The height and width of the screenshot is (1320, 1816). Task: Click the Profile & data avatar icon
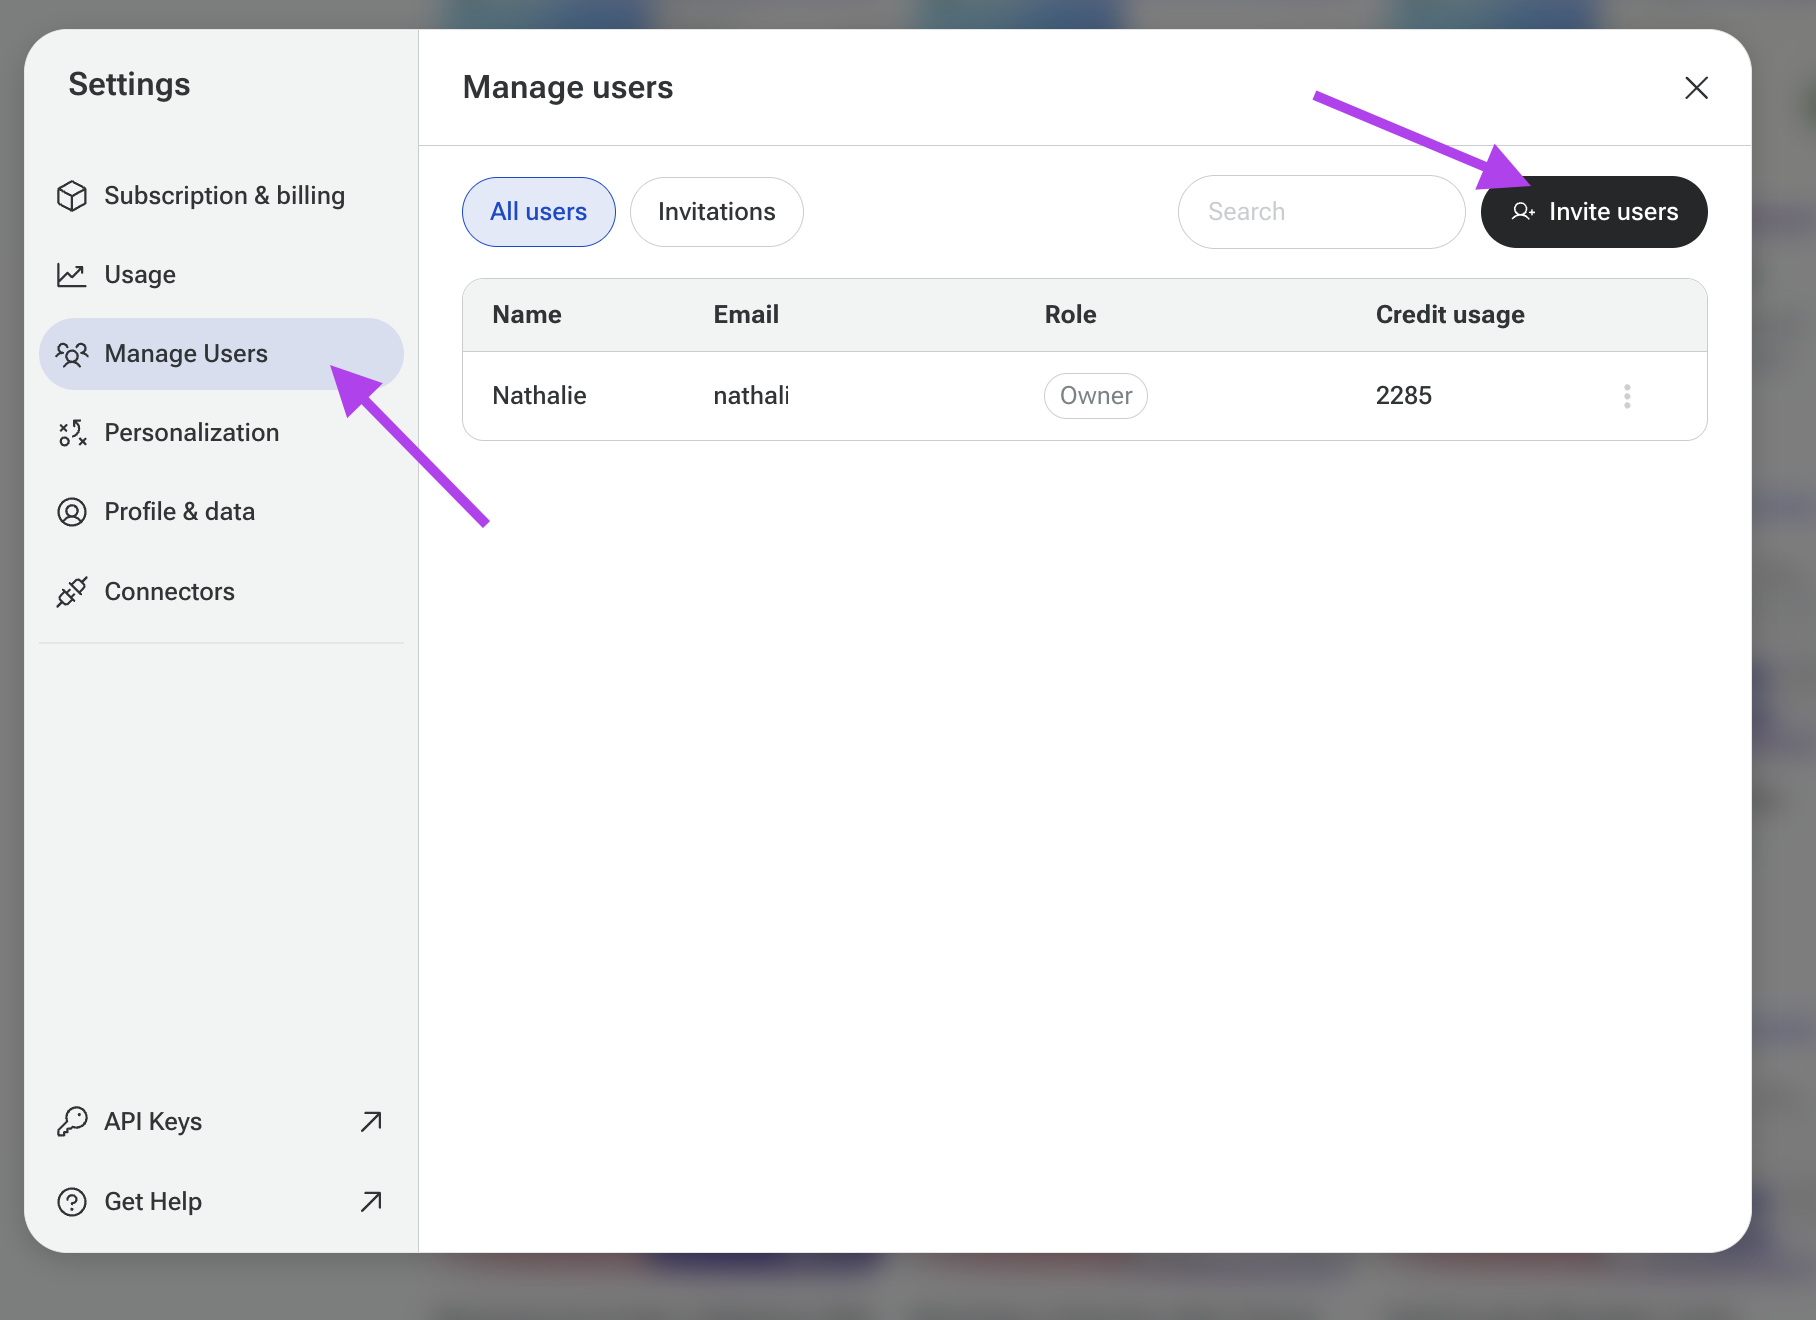72,512
